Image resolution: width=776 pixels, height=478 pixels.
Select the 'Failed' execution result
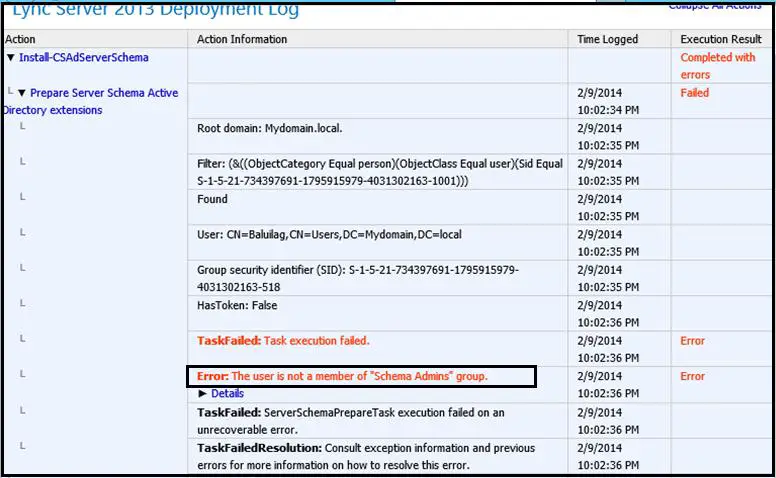point(694,93)
